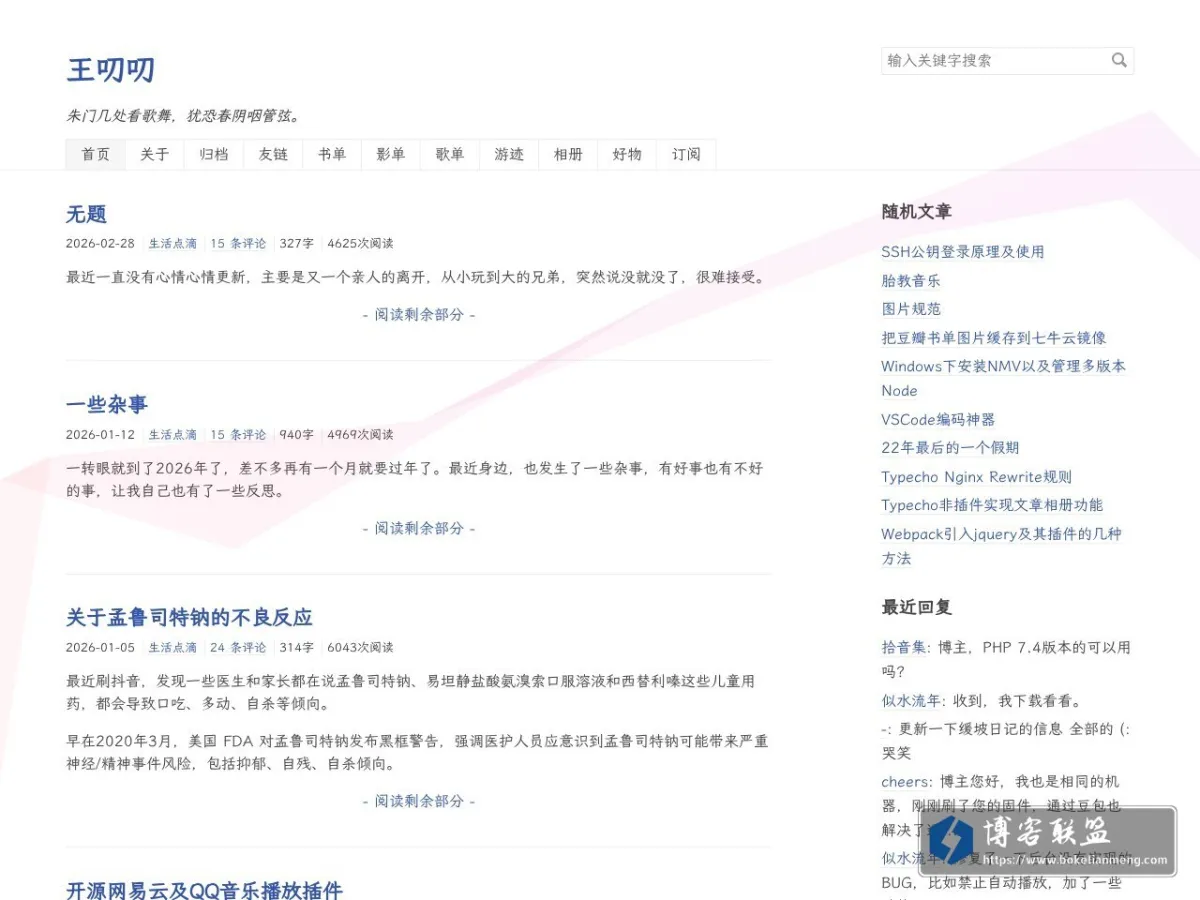Open random article 胎教音乐
This screenshot has height=900, width=1200.
(911, 281)
